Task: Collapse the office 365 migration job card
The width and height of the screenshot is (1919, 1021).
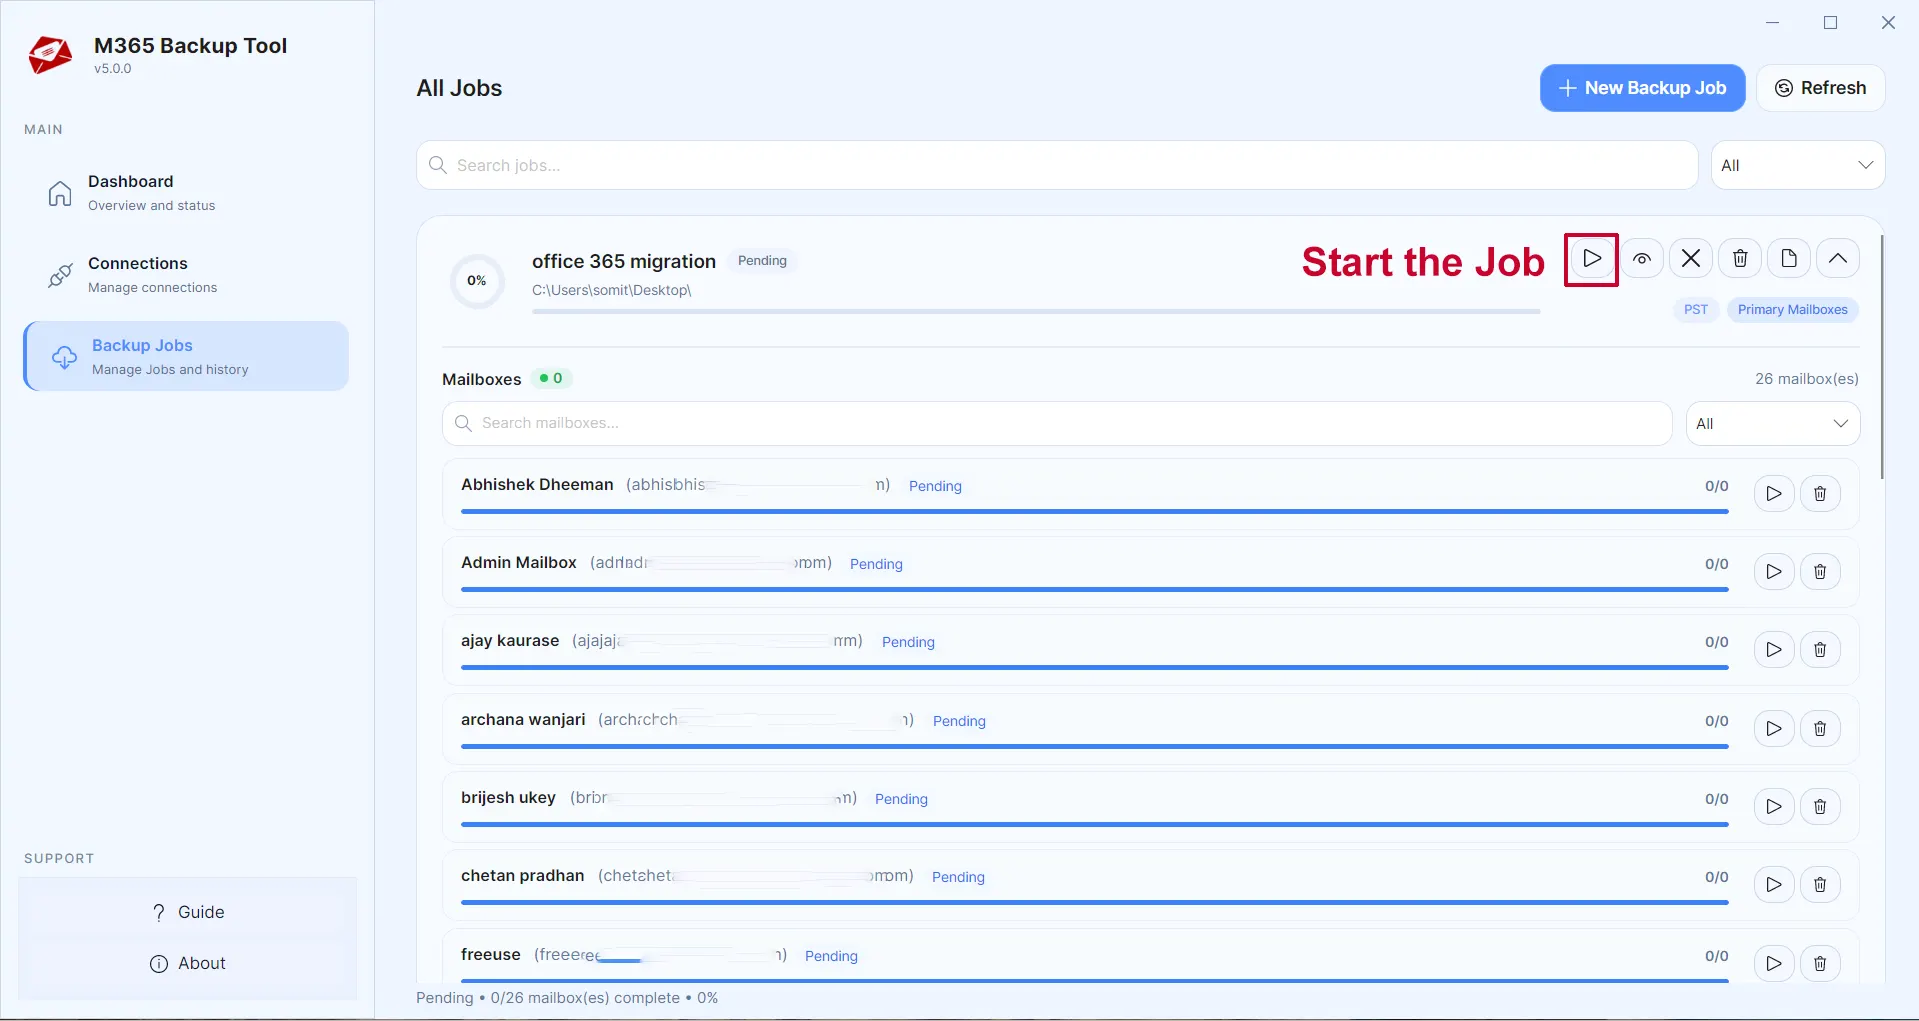Action: (x=1838, y=259)
